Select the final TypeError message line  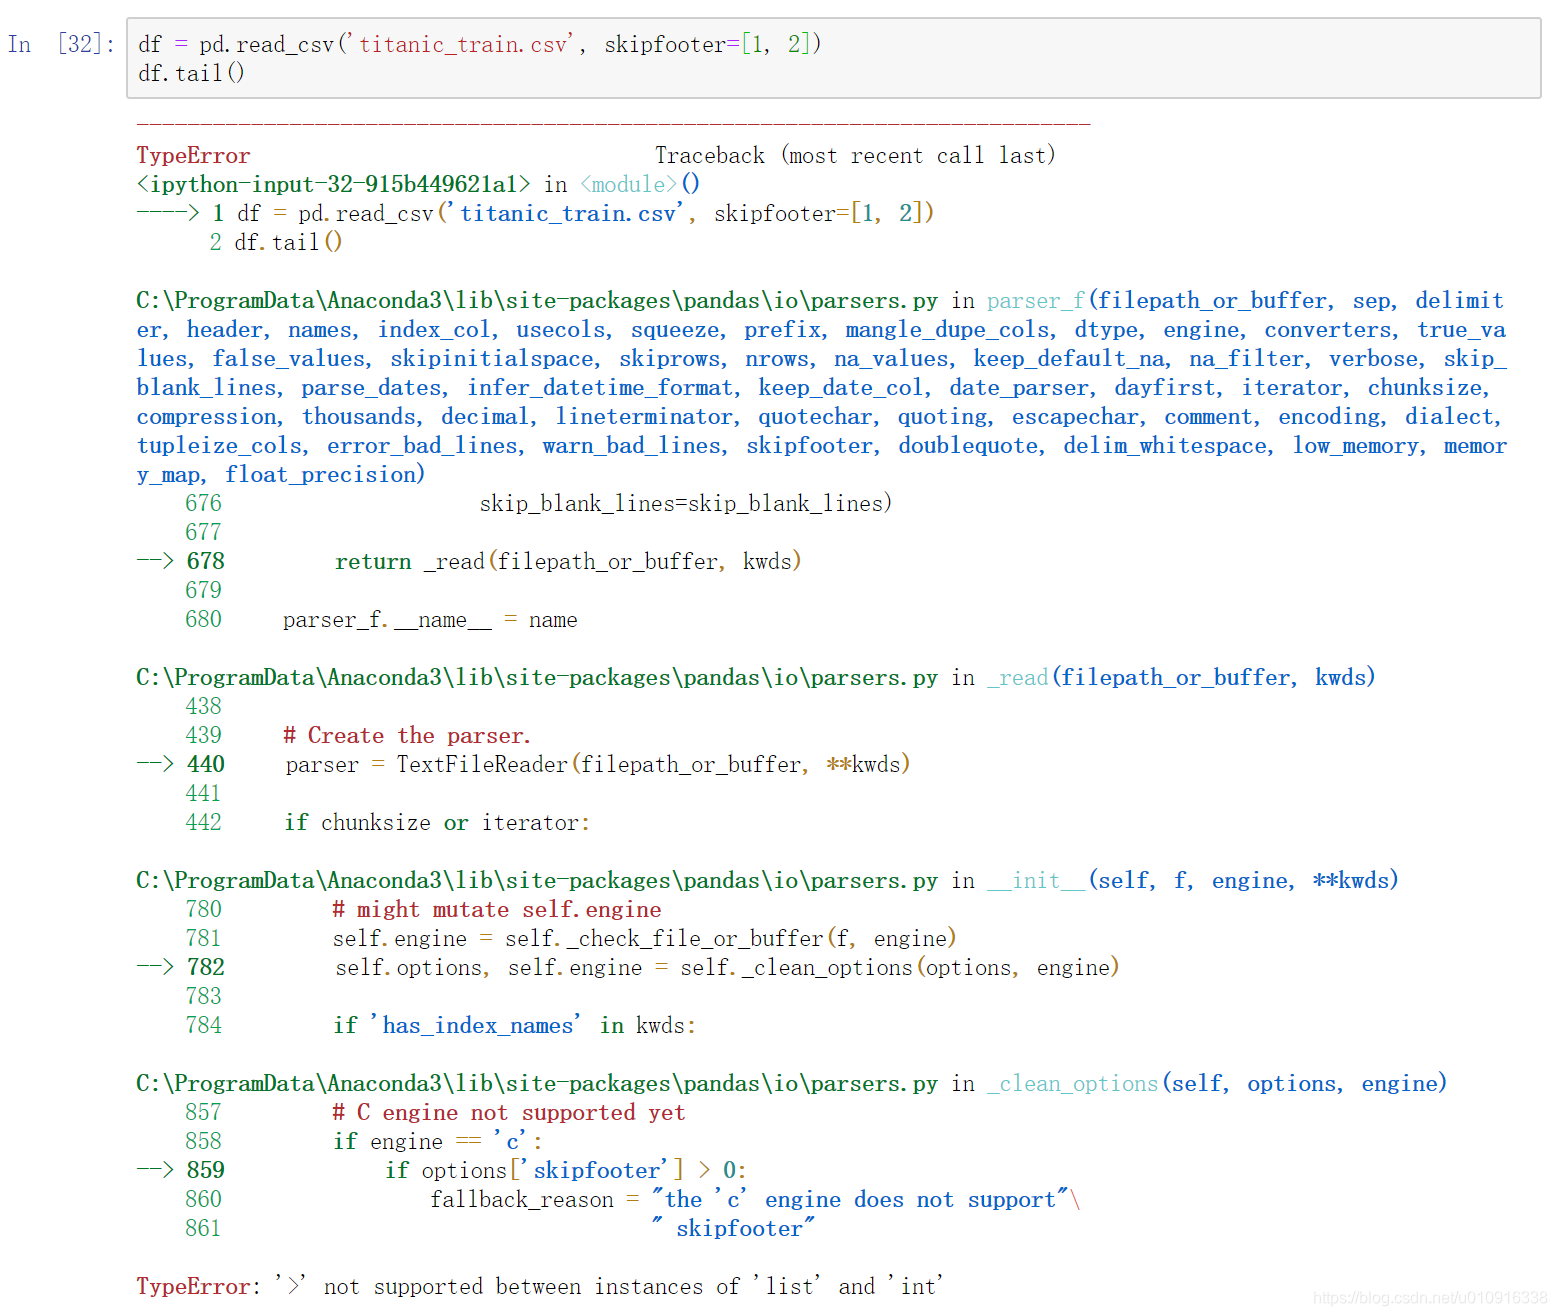point(540,1286)
